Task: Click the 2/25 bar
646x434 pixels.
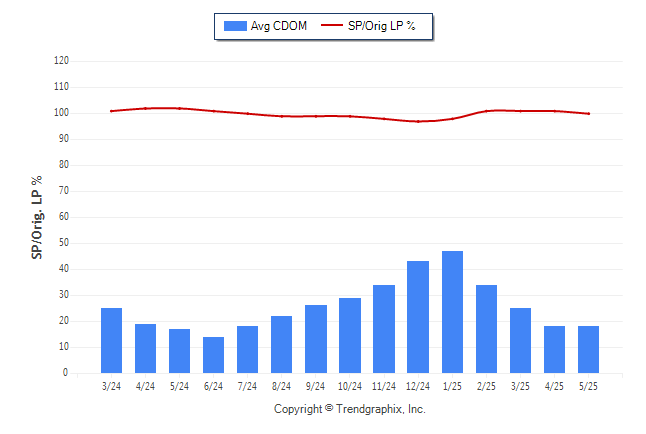Action: [x=486, y=329]
